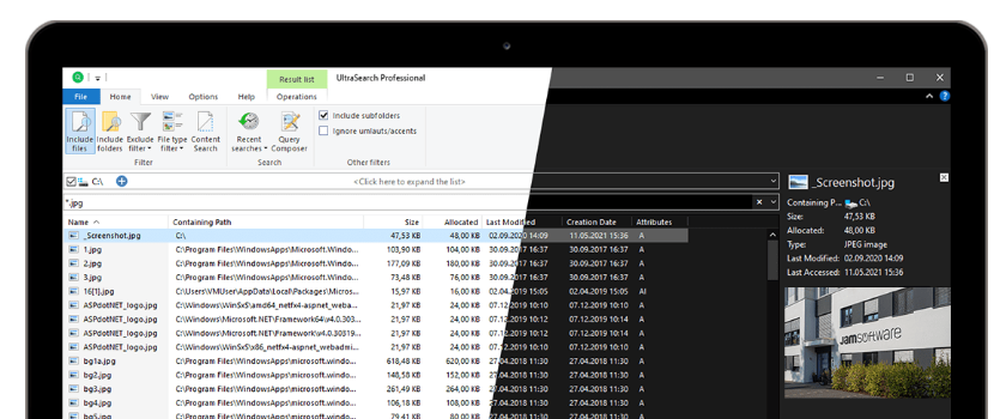Viewport: 1000px width, 419px height.
Task: Click the 15,97 KB size cell
Action: [404, 291]
